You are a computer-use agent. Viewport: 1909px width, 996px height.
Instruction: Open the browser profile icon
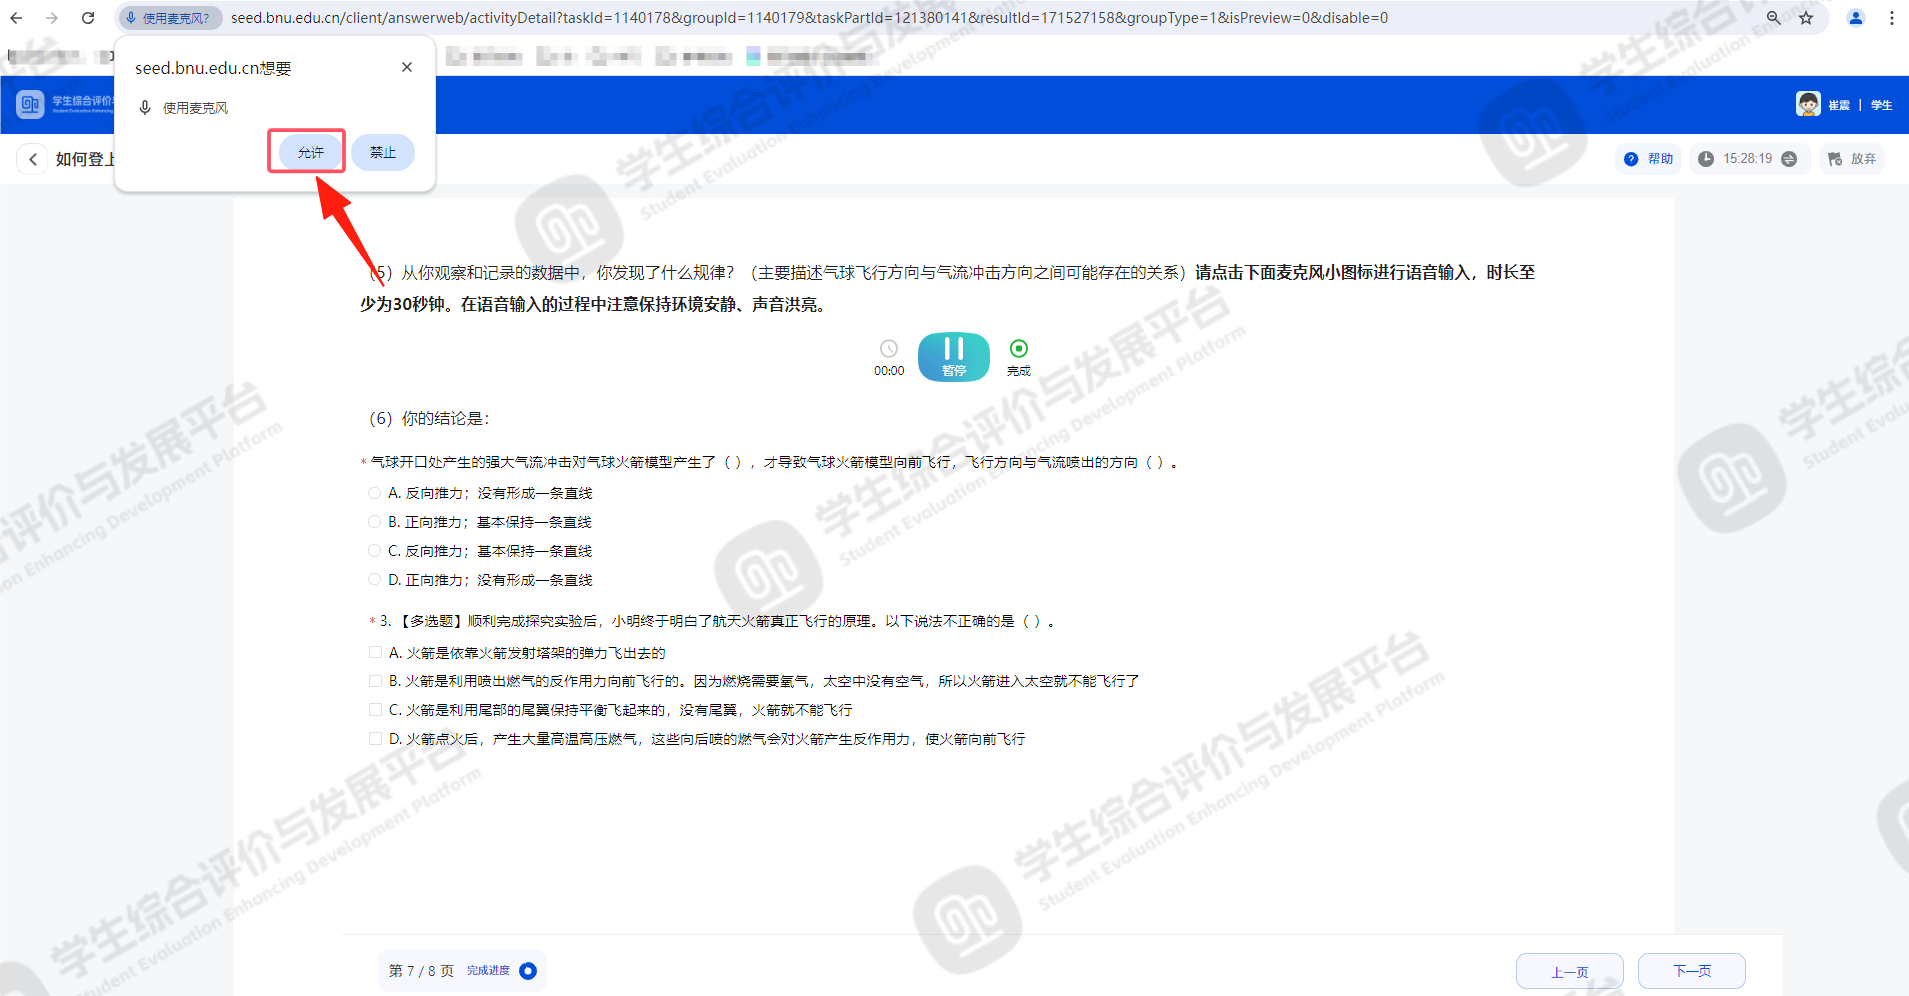[1856, 18]
